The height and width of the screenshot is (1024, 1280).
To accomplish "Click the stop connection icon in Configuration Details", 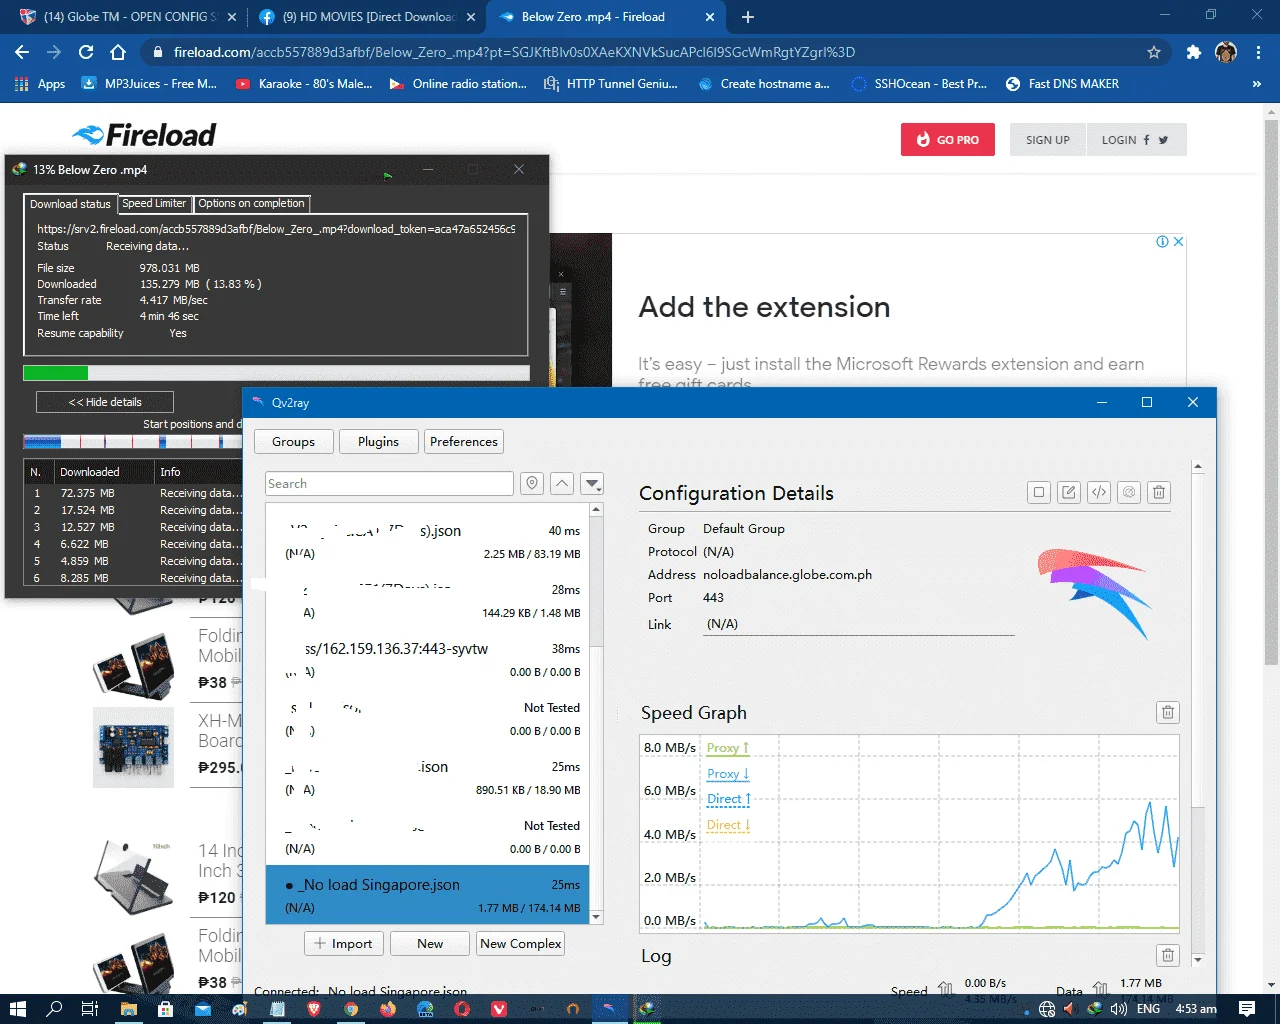I will coord(1039,492).
